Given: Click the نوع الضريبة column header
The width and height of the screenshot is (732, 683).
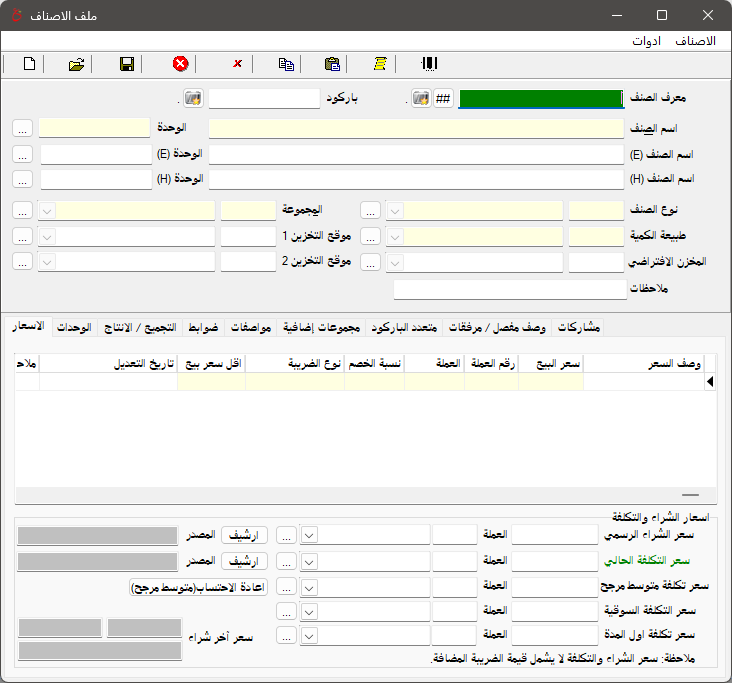Looking at the screenshot, I should click(x=295, y=363).
